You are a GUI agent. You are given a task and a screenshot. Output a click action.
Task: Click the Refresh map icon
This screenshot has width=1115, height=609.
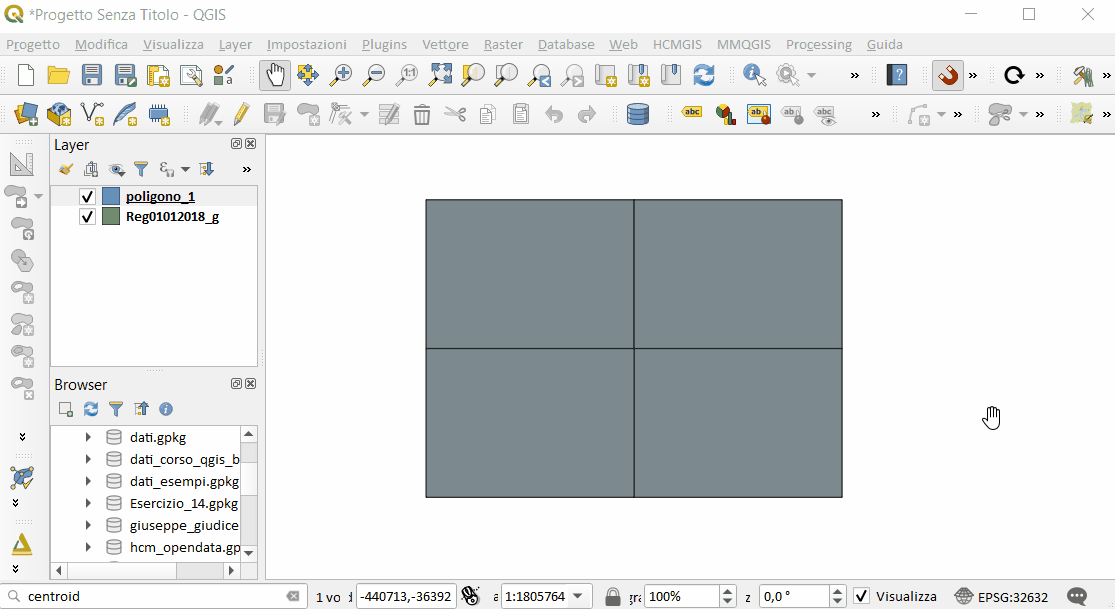point(704,75)
